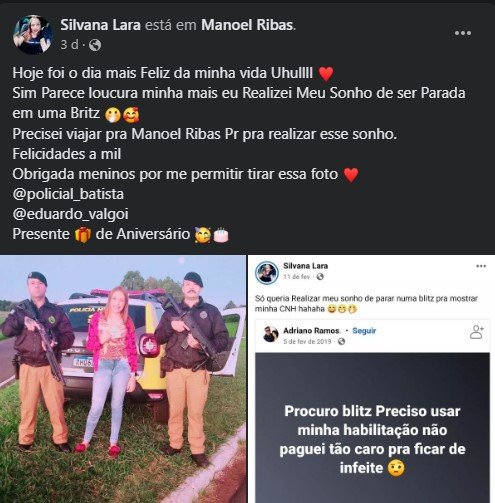Open the main post's three-dot options menu
The height and width of the screenshot is (503, 495).
[463, 33]
